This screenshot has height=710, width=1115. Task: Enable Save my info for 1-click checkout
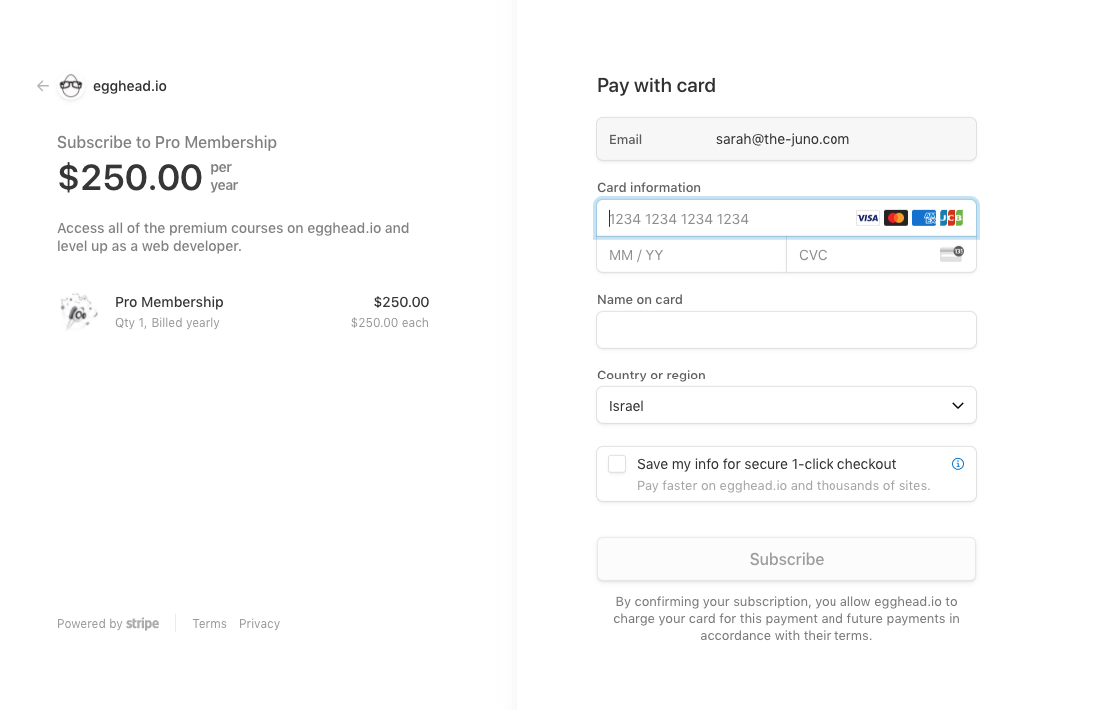(617, 464)
